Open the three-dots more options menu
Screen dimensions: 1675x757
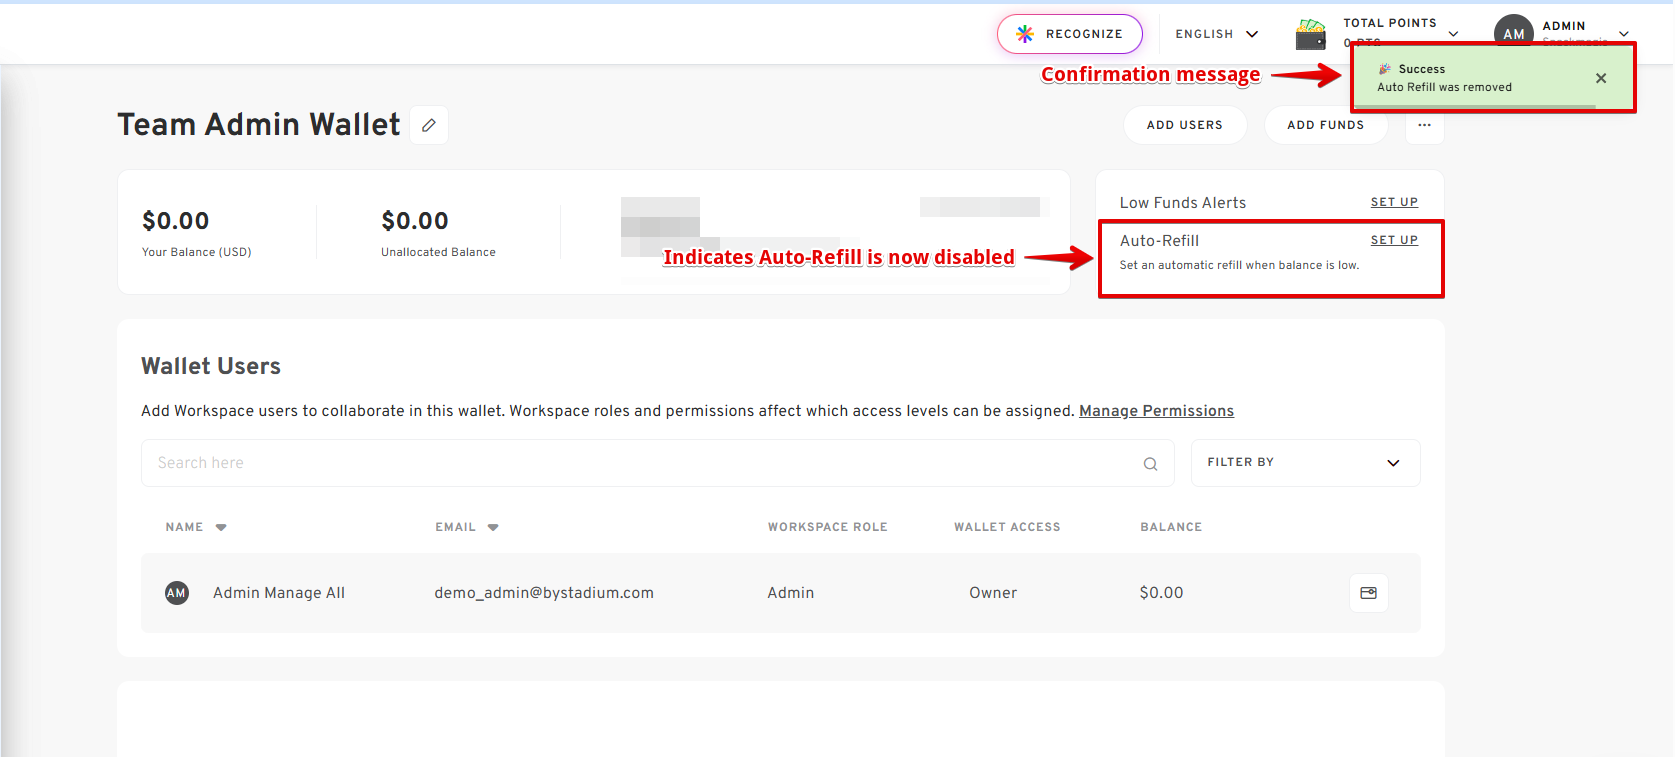[1424, 125]
